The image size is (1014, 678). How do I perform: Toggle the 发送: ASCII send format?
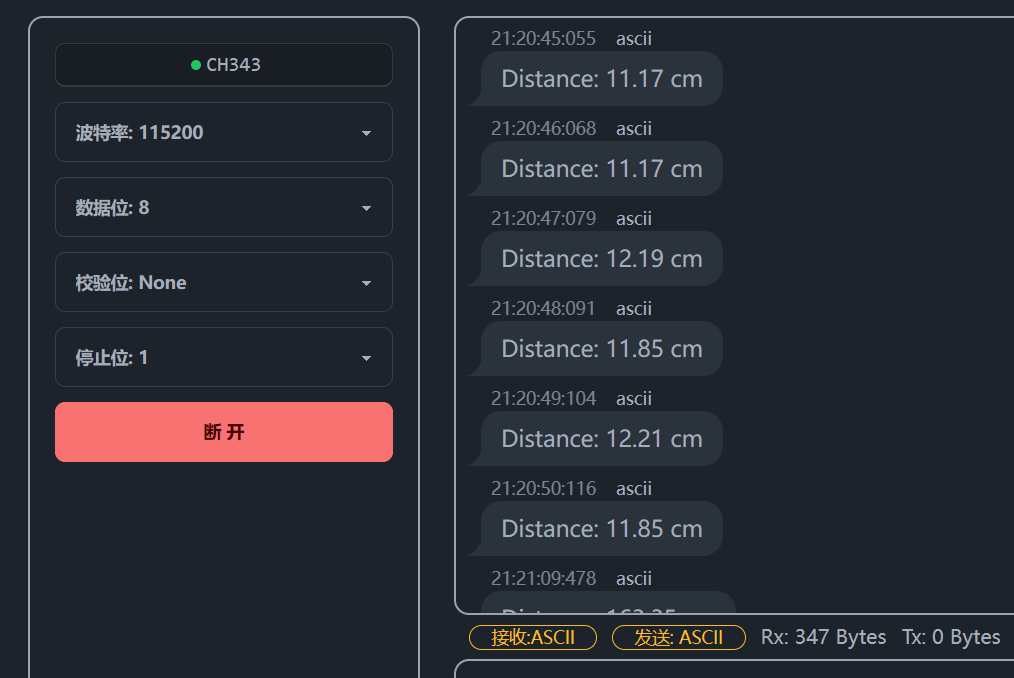(679, 637)
